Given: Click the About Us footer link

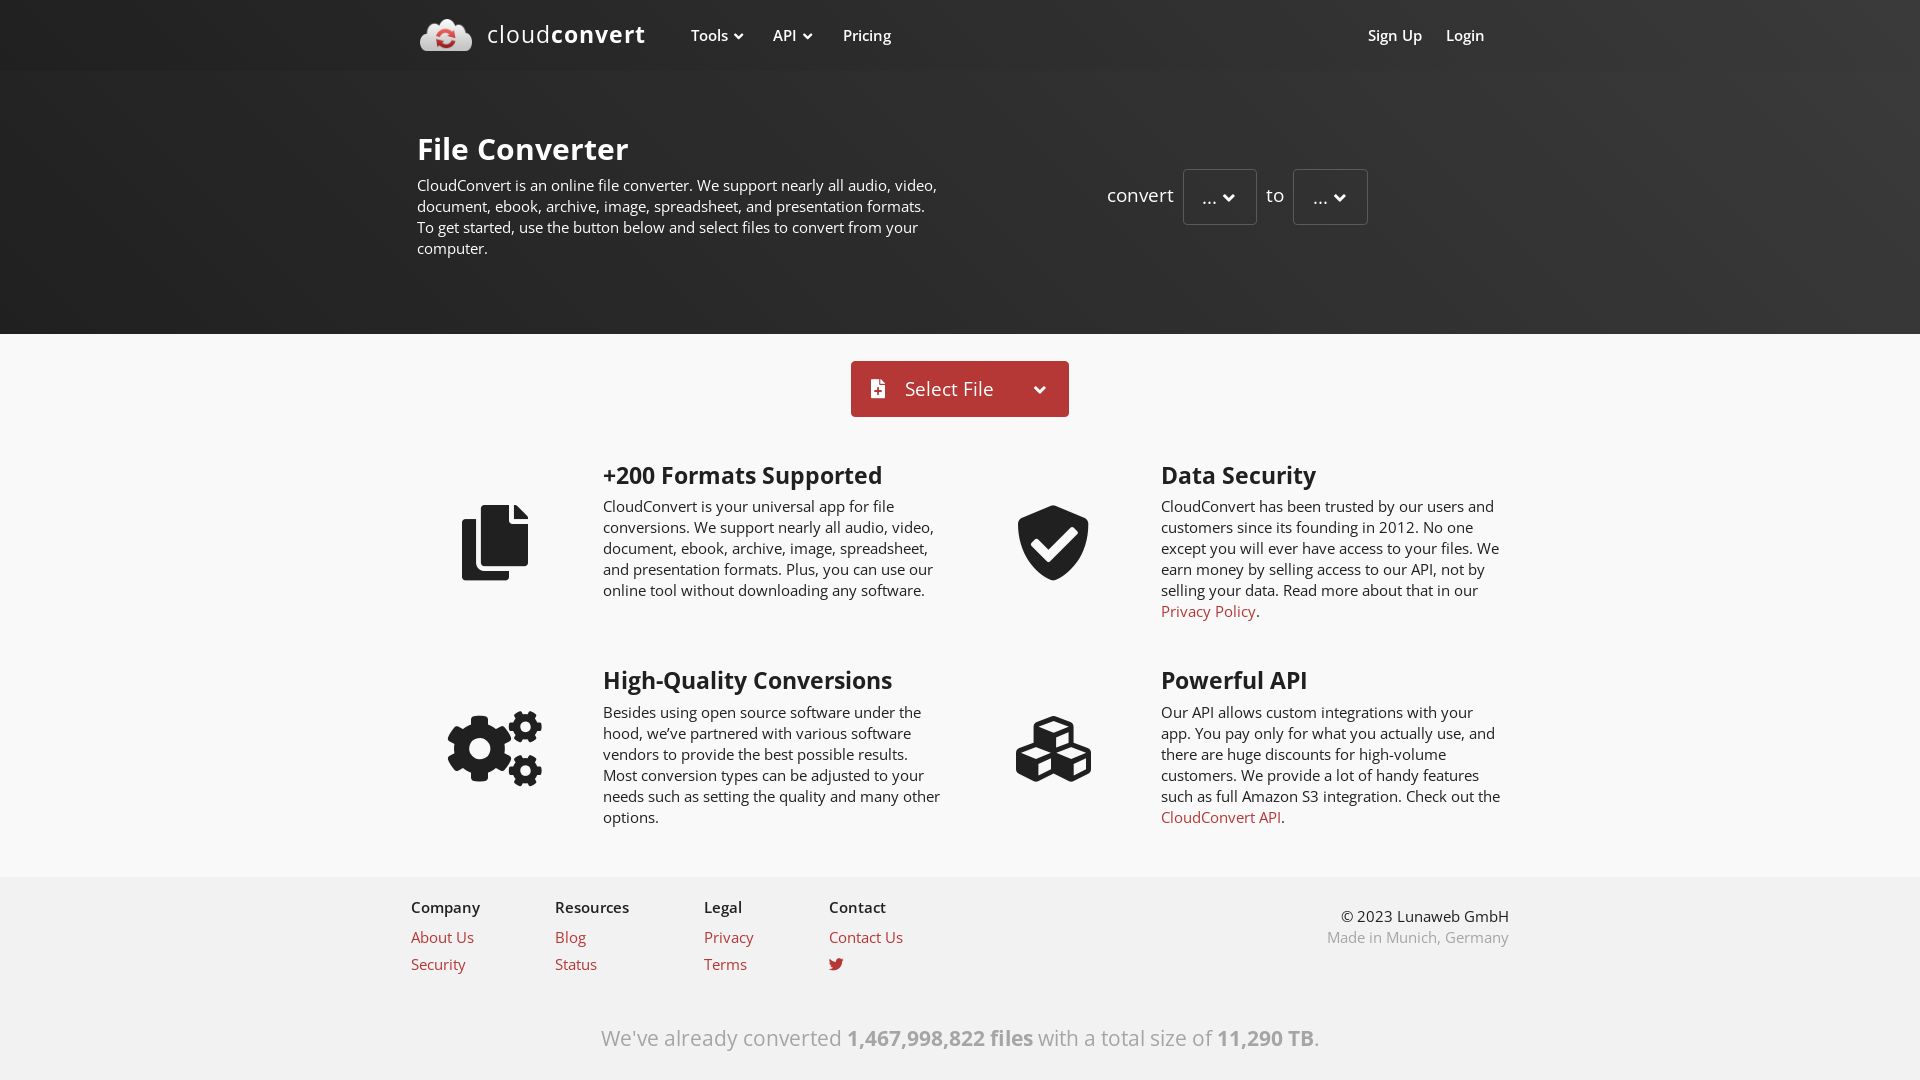Looking at the screenshot, I should coord(442,936).
